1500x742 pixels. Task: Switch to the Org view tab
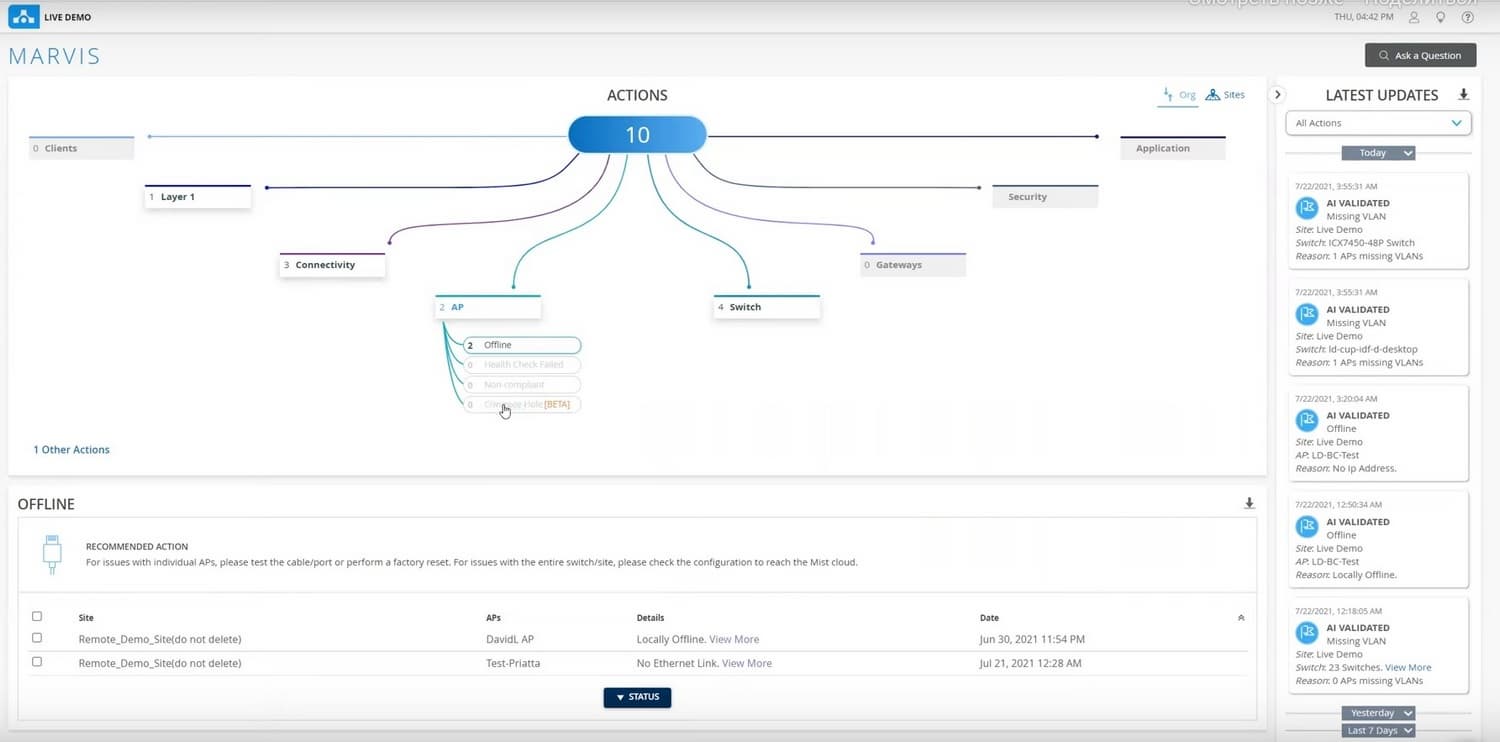(x=1179, y=95)
